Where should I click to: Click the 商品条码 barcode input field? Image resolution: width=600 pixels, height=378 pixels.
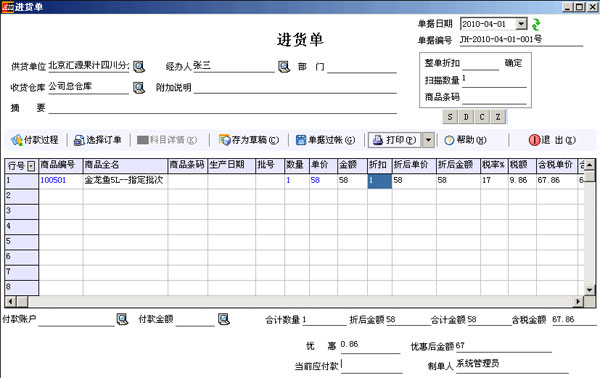[494, 97]
